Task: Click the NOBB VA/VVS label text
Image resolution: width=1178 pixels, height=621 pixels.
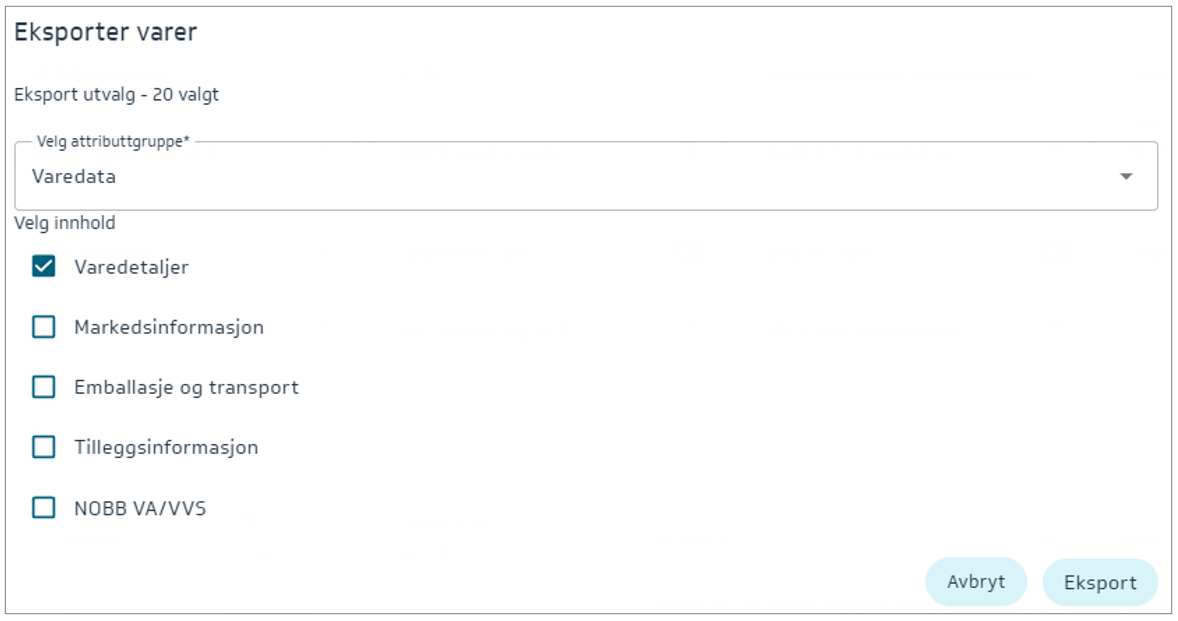Action: click(x=140, y=508)
